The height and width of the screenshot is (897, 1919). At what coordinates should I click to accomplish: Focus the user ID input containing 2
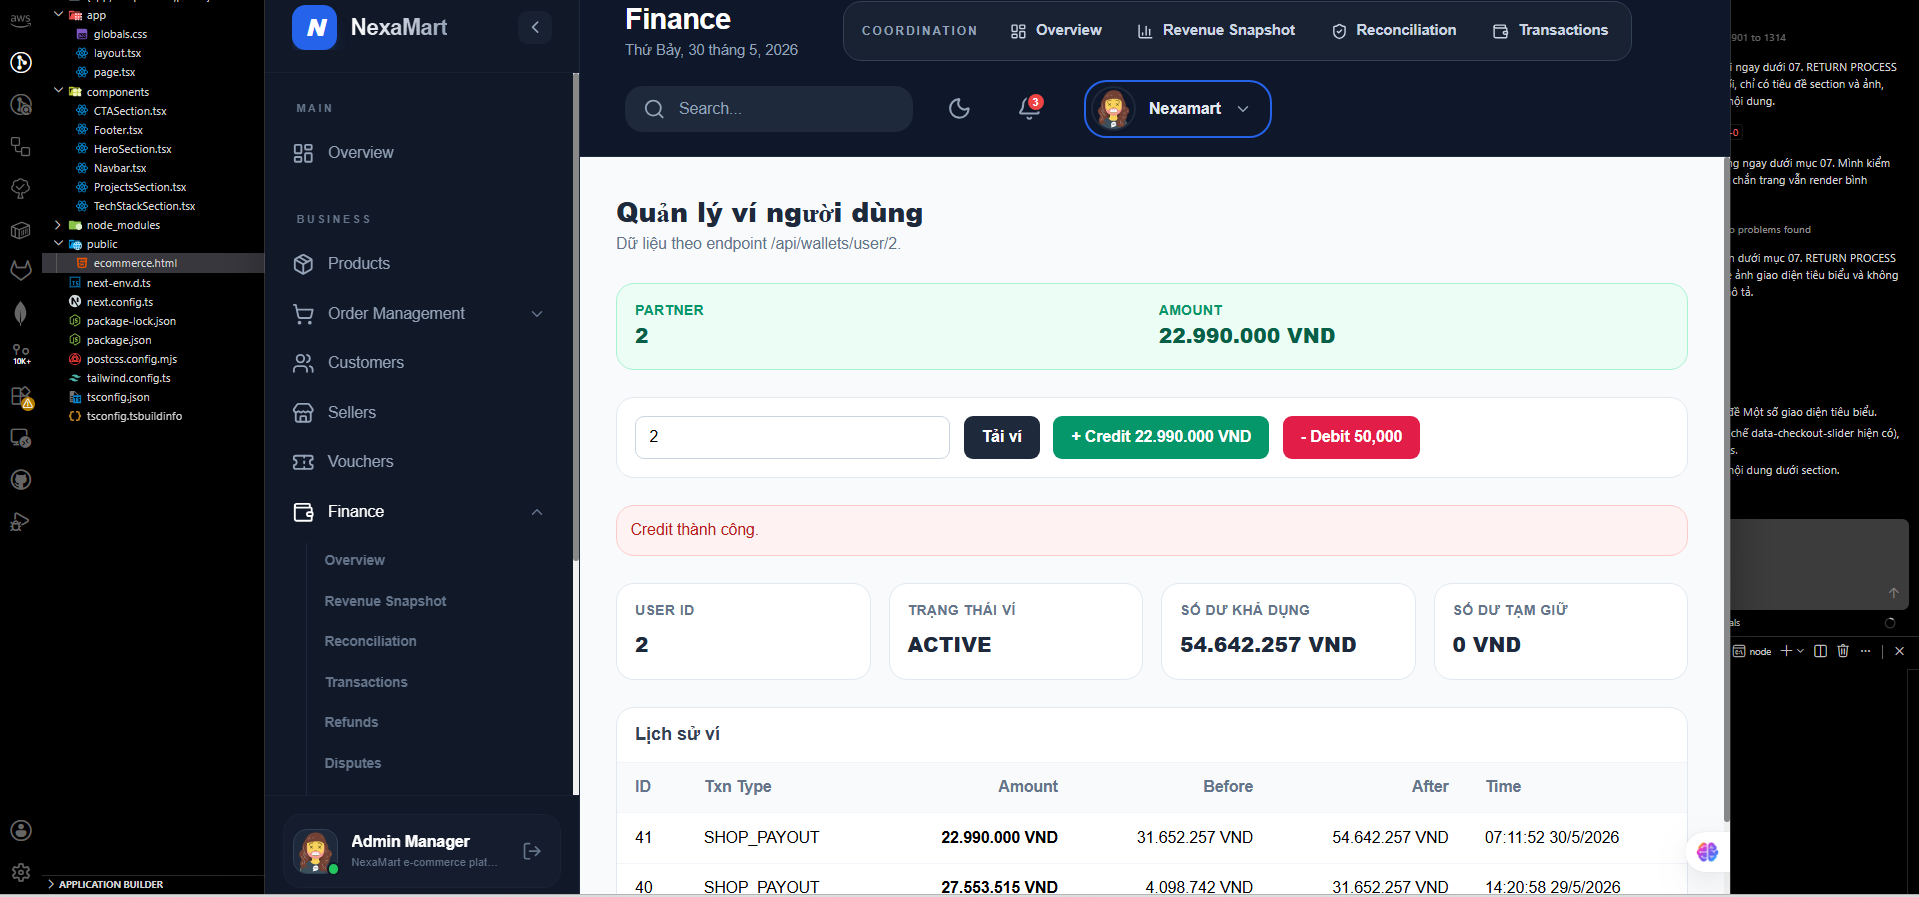792,437
